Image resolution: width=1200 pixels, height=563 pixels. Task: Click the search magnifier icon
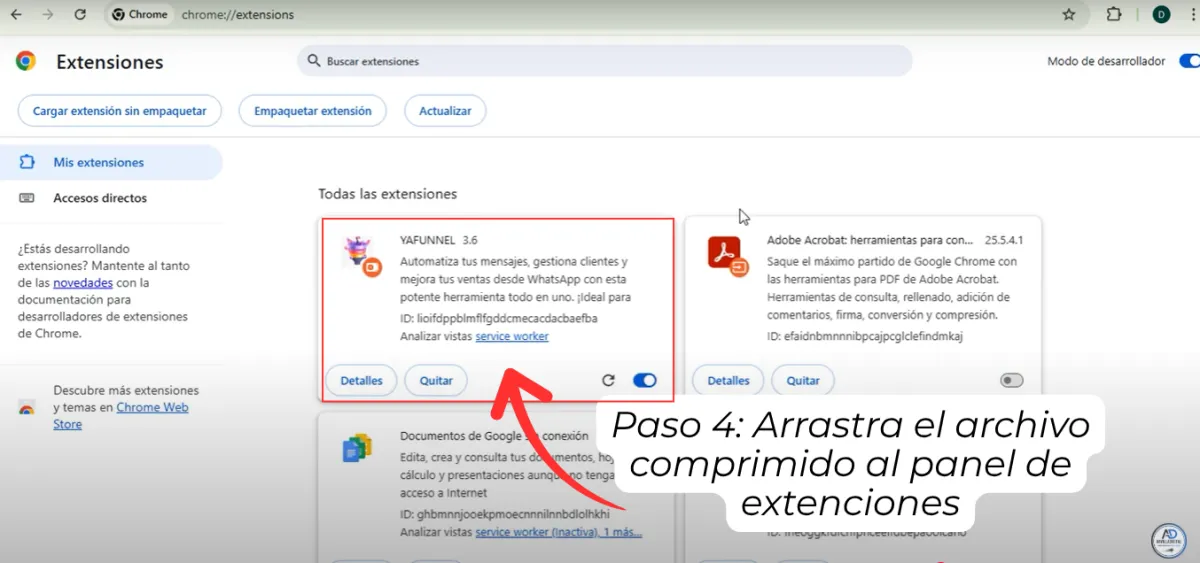point(314,61)
